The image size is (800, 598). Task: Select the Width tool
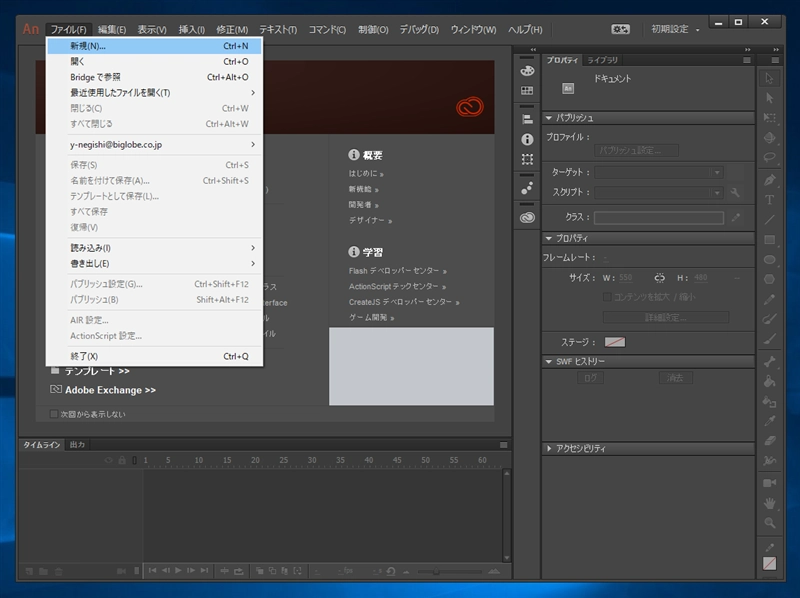[x=769, y=460]
